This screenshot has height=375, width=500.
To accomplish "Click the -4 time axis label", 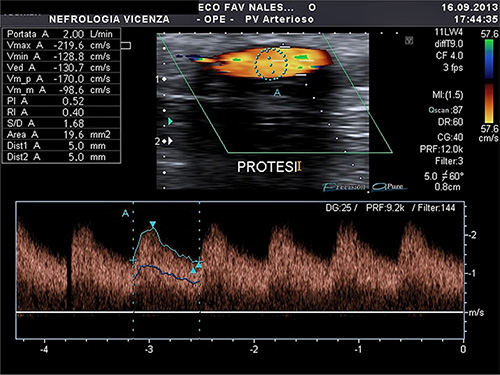I will tap(44, 349).
